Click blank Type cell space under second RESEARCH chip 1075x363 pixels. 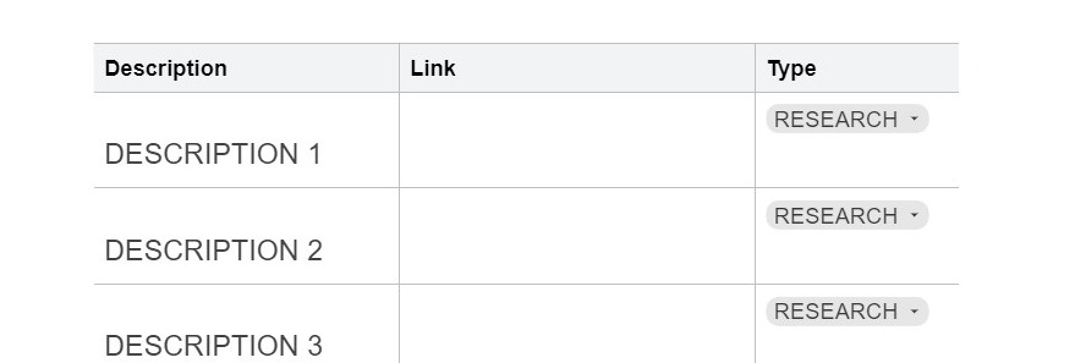857,257
